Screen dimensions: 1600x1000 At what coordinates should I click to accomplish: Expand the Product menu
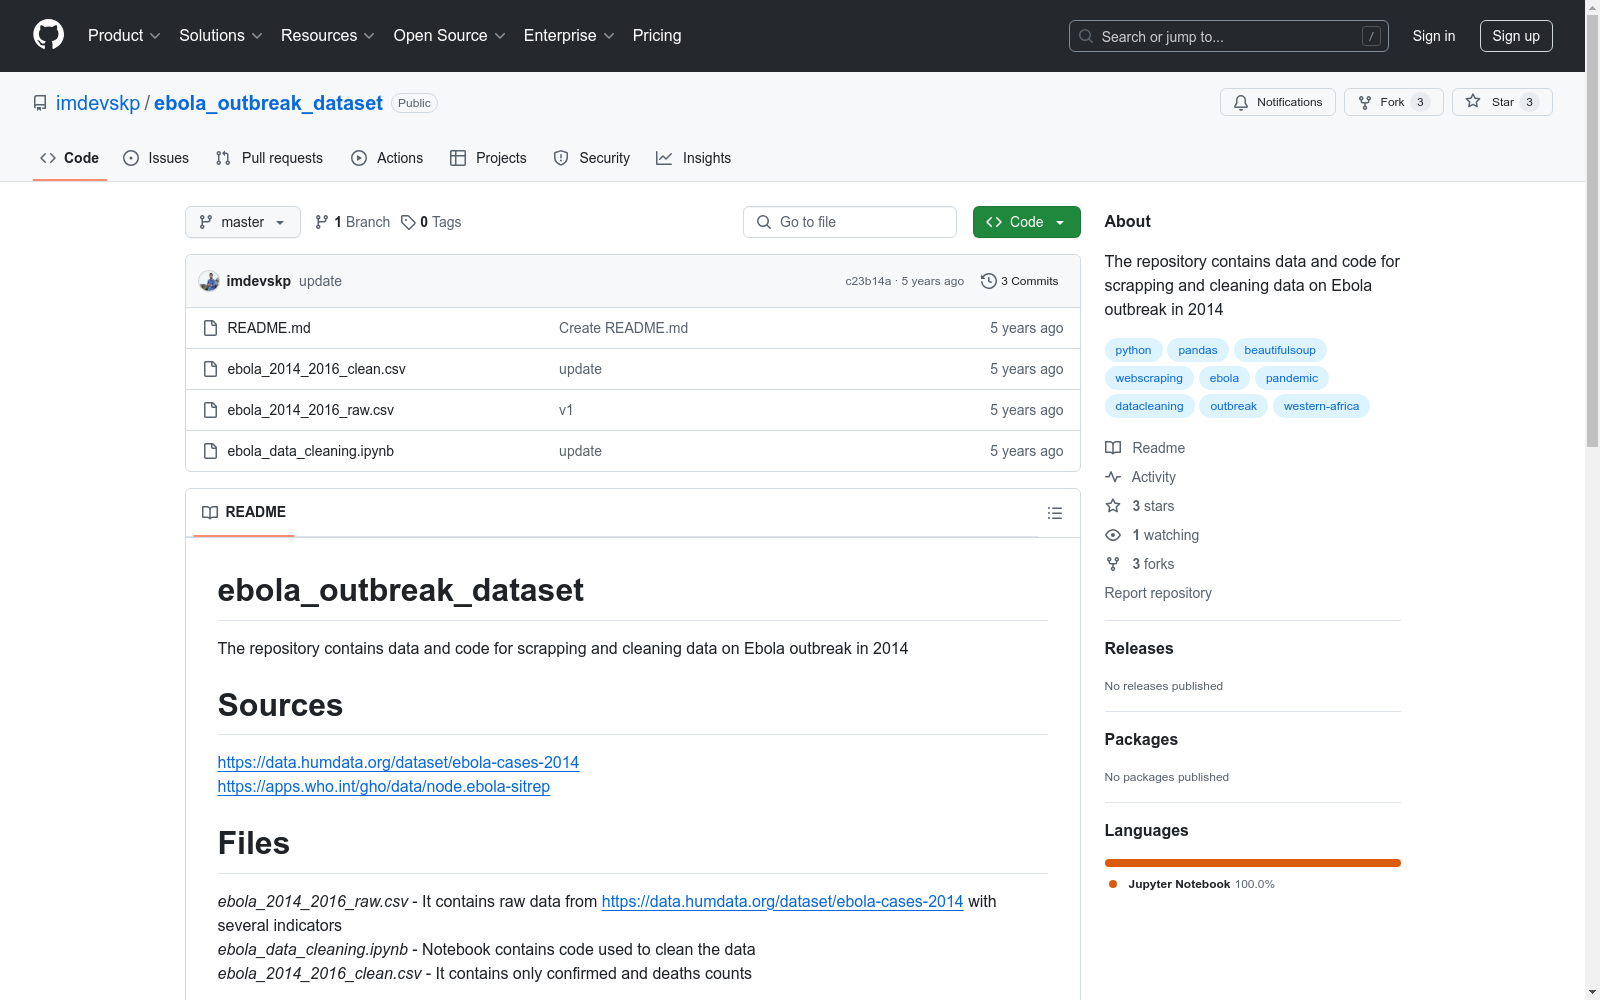pos(124,35)
